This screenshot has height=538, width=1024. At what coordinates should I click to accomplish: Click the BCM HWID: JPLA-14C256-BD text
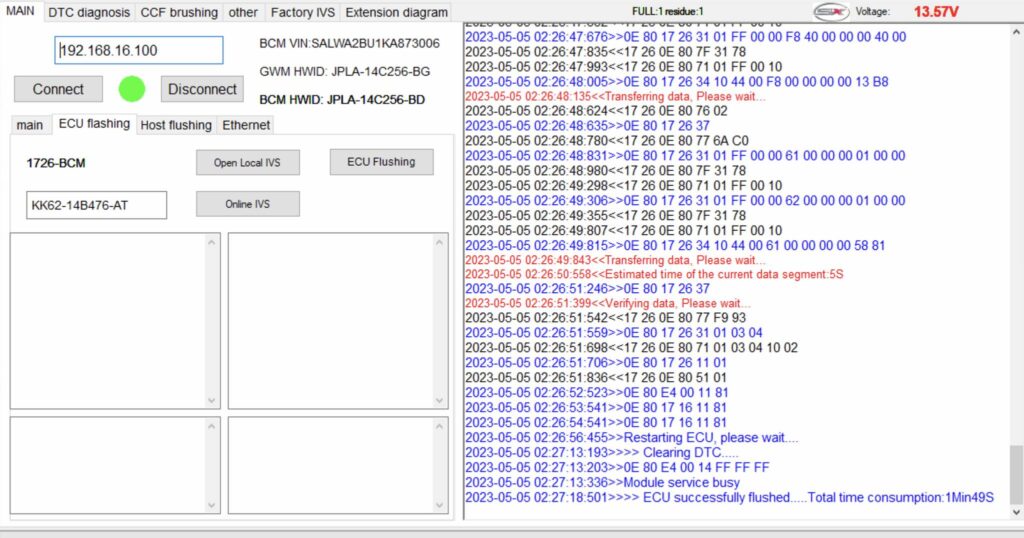[342, 99]
